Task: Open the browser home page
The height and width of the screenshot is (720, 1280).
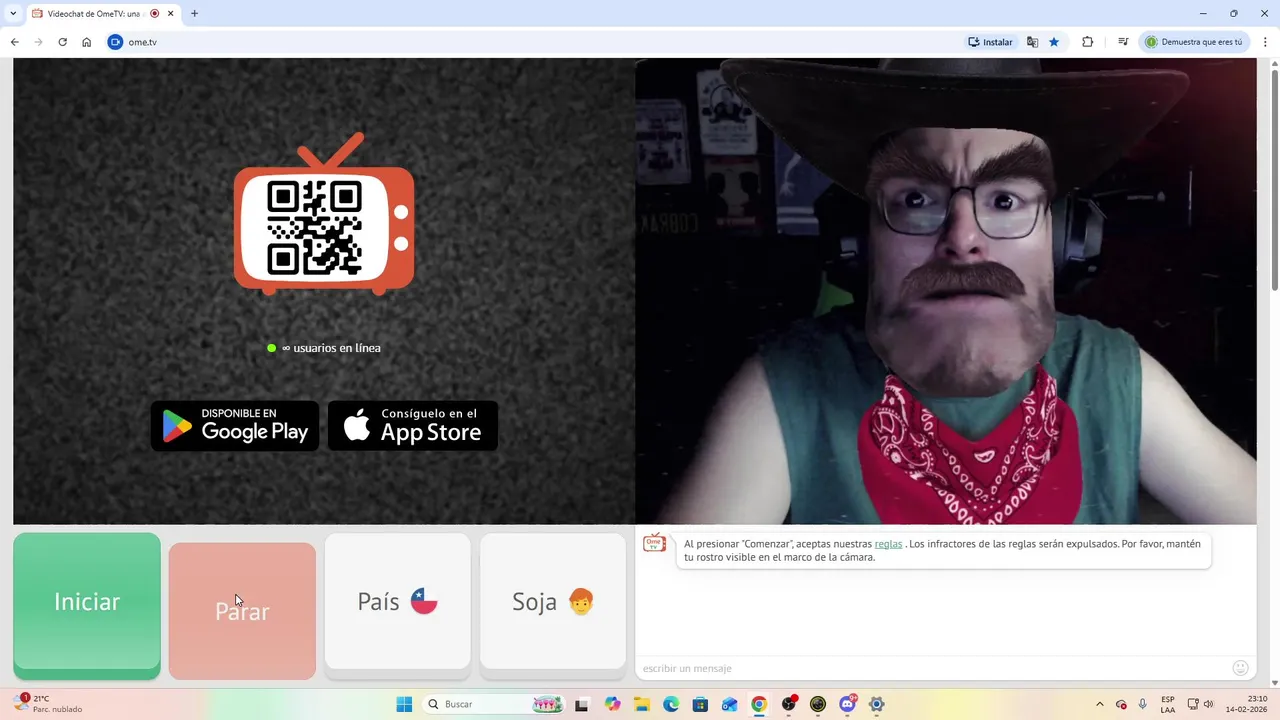Action: pos(87,42)
